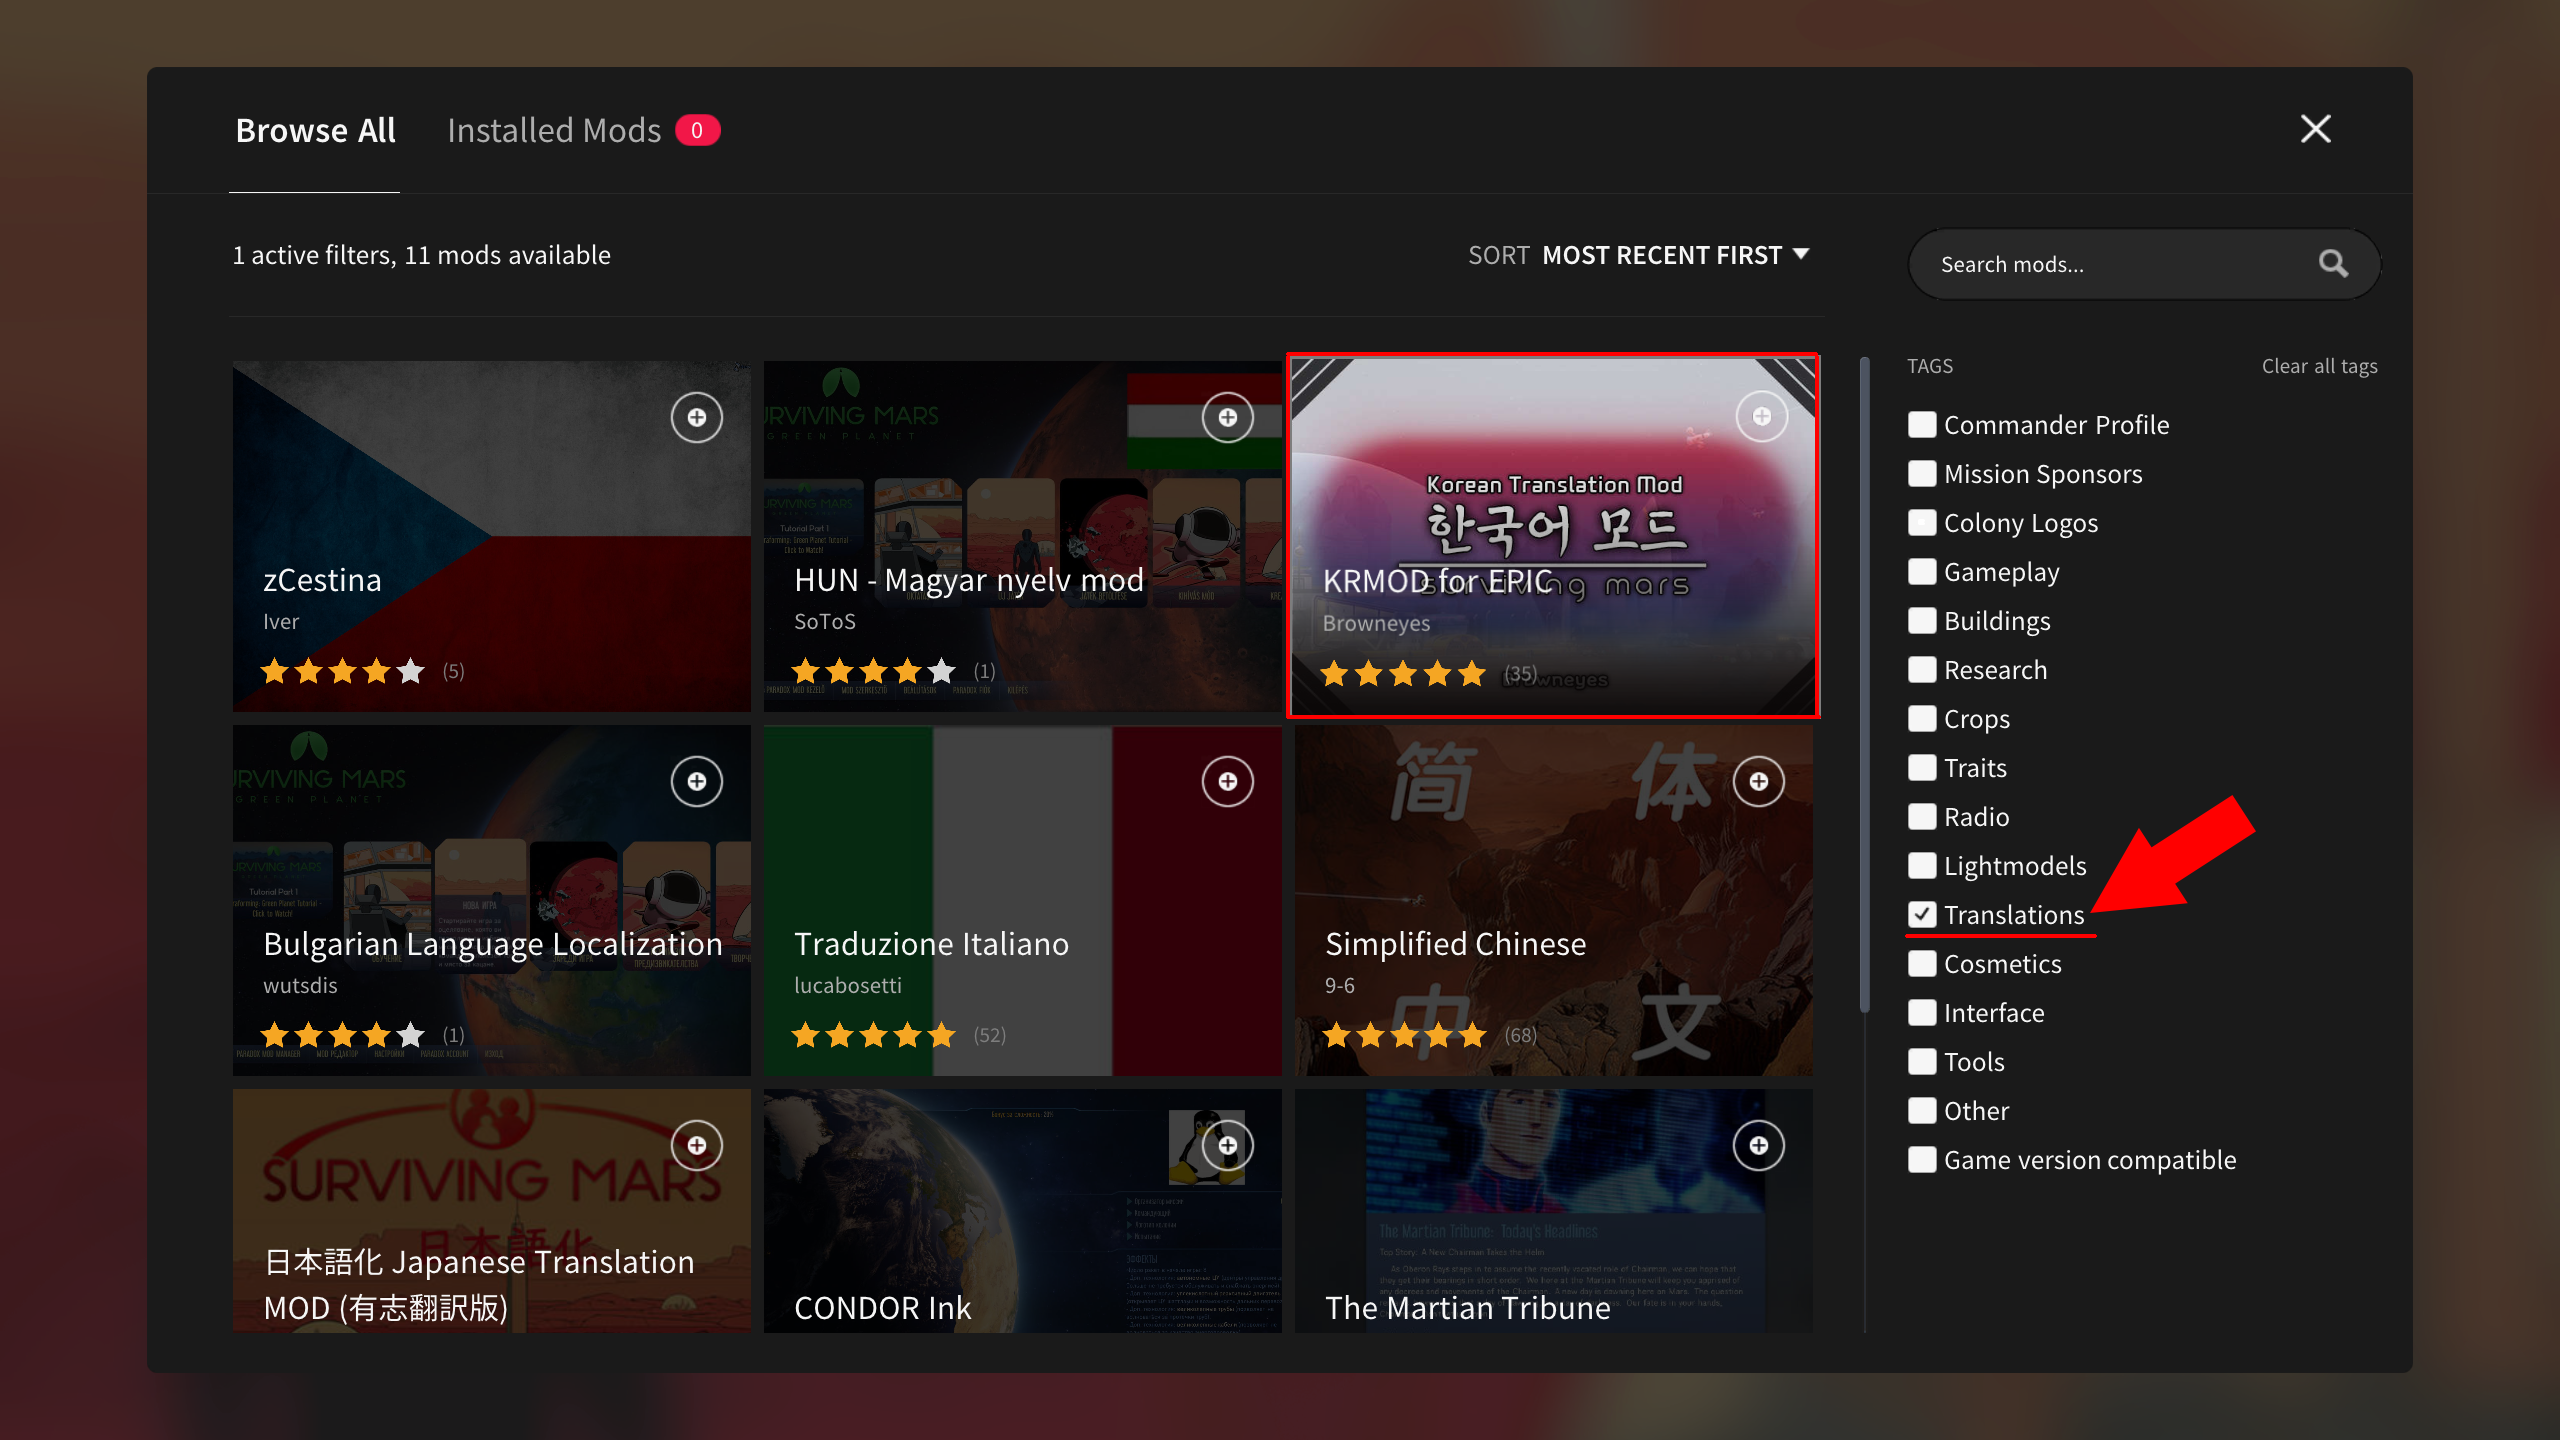Open The Martian Tribune mod card
2560x1440 pixels.
click(1553, 1211)
